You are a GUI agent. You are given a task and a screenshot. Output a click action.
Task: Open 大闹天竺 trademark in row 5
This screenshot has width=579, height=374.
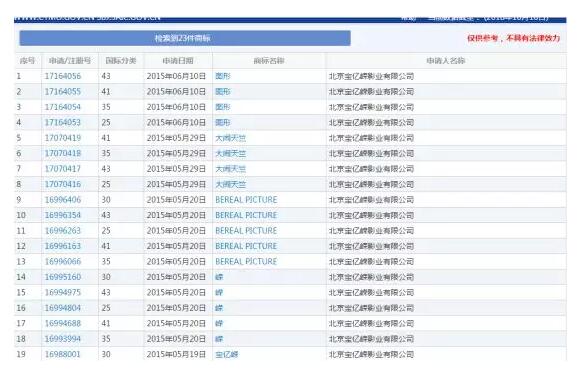coord(230,138)
